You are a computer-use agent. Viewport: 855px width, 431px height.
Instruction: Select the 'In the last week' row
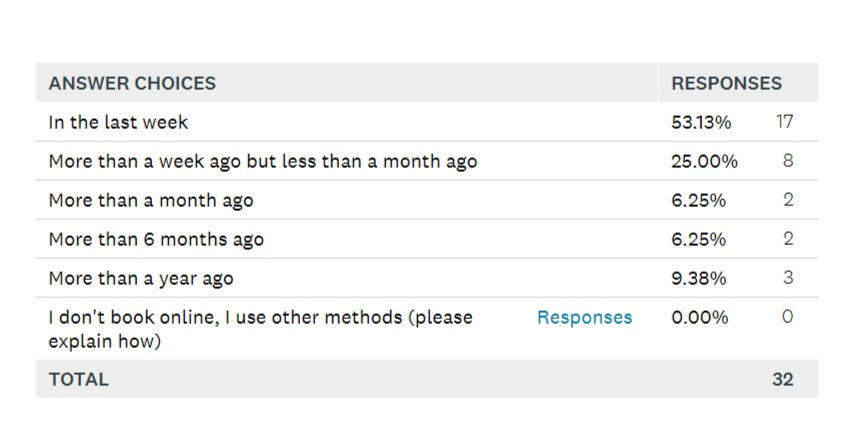pyautogui.click(x=118, y=122)
